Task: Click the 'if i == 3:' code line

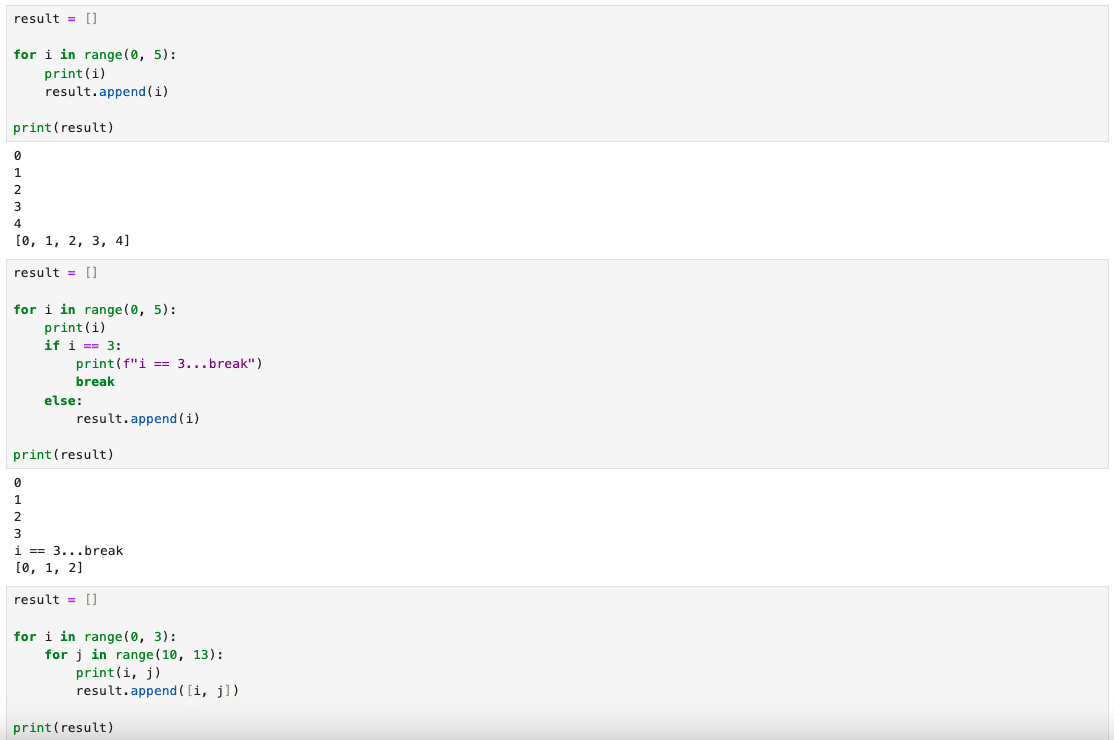Action: [82, 346]
